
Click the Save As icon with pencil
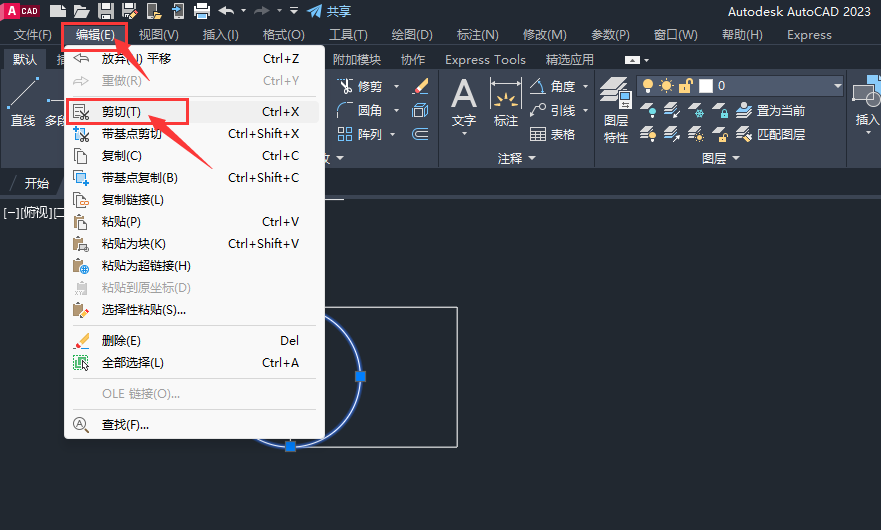(x=130, y=11)
